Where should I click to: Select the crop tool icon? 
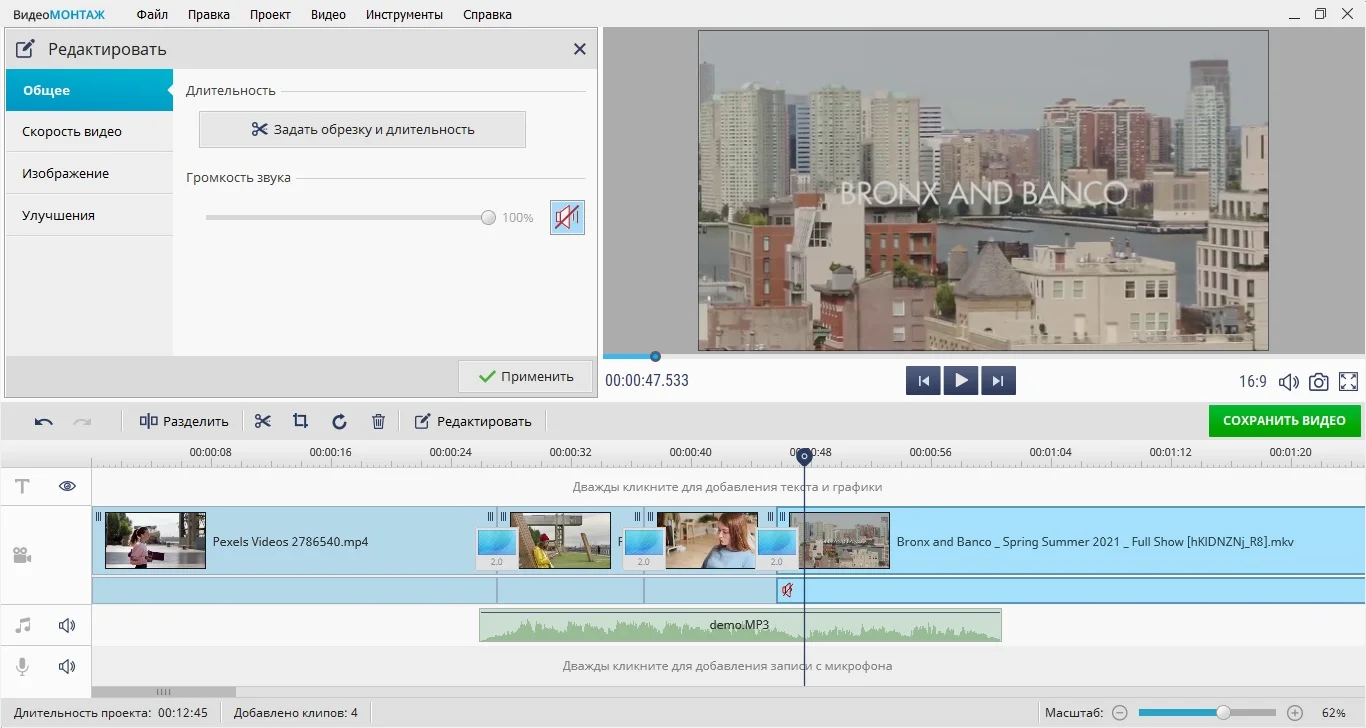click(x=300, y=422)
